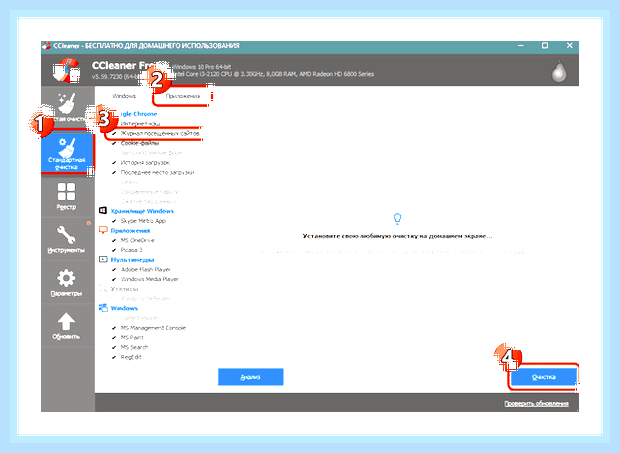Click the Установите свою любимую очистку message
The width and height of the screenshot is (620, 453).
pyautogui.click(x=397, y=236)
